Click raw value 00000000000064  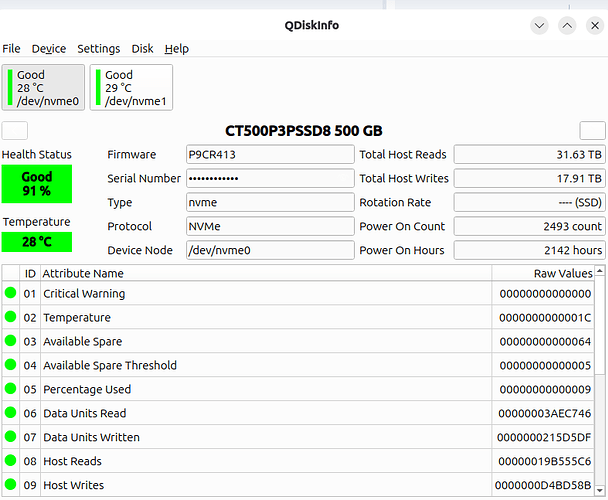point(545,342)
